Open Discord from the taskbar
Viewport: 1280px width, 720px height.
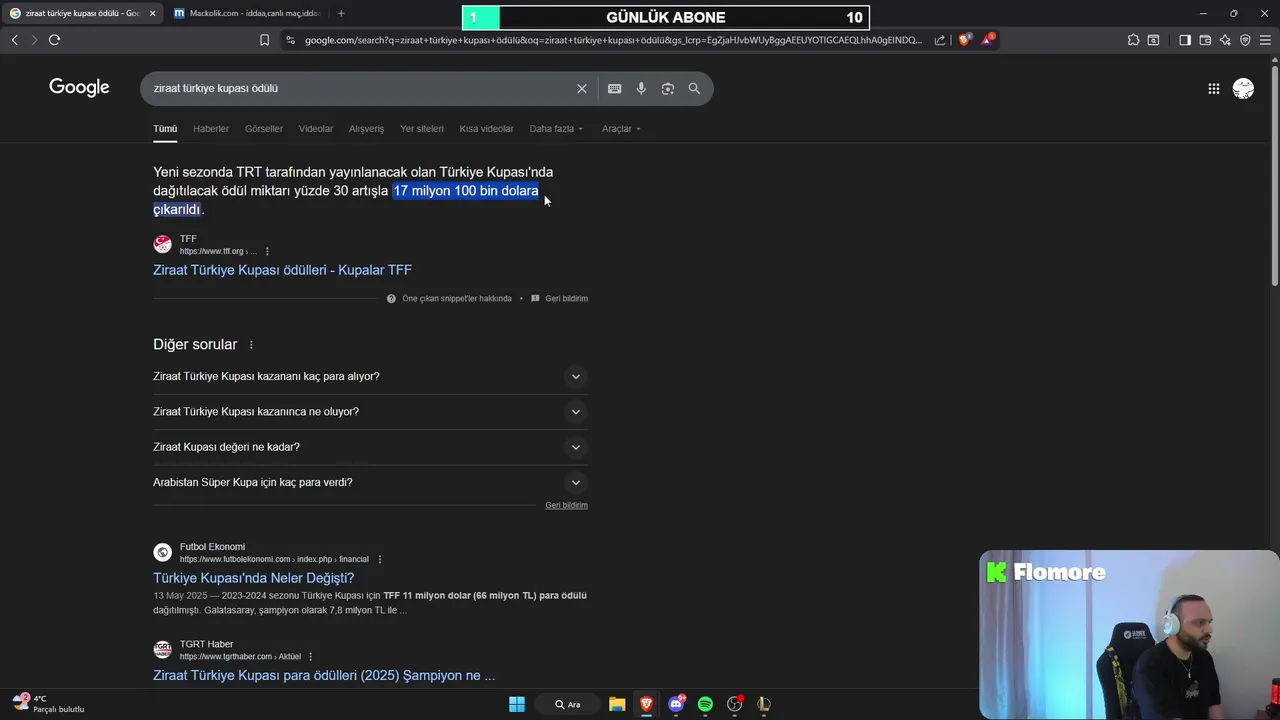676,704
